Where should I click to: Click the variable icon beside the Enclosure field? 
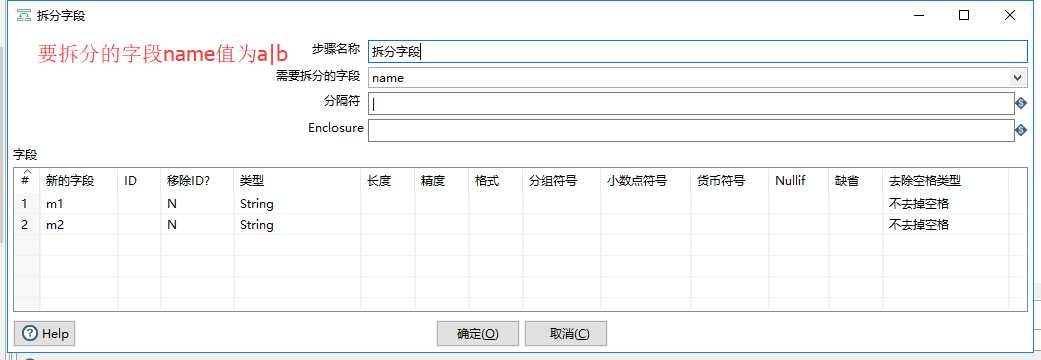coord(1021,131)
